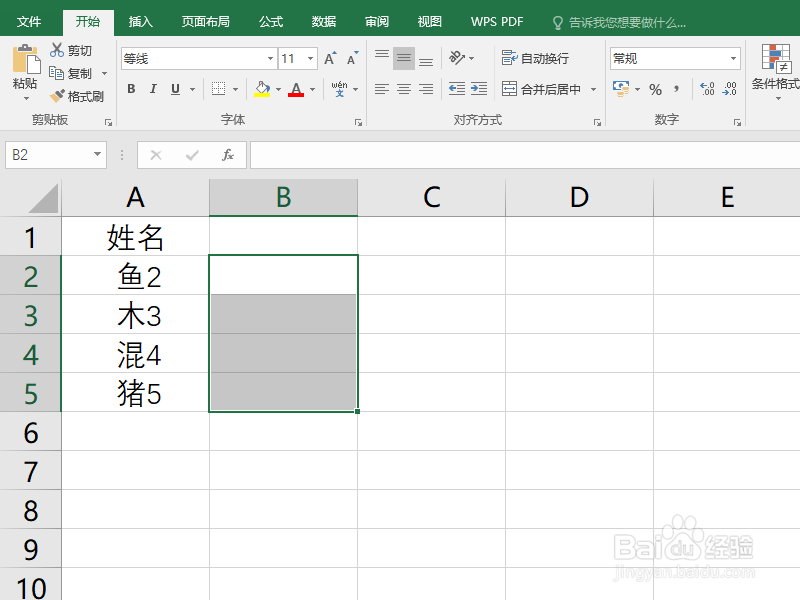800x600 pixels.
Task: Expand the underline style dropdown arrow
Action: pos(192,89)
